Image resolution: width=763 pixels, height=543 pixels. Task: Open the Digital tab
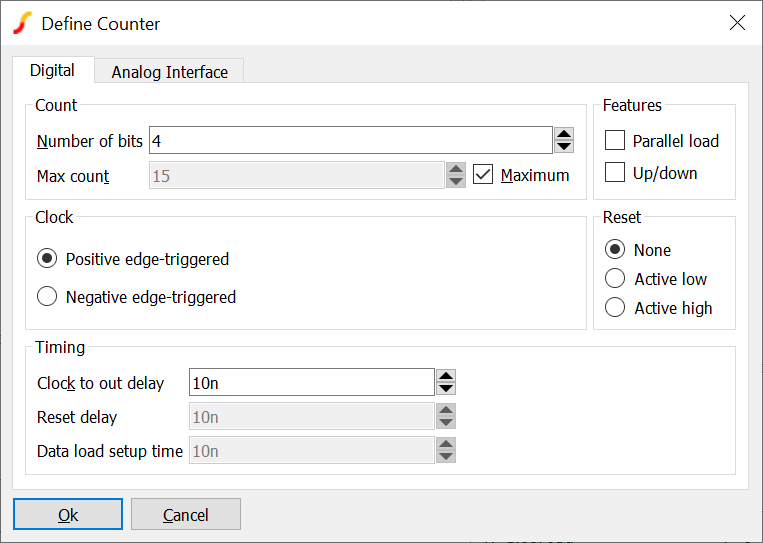point(52,71)
